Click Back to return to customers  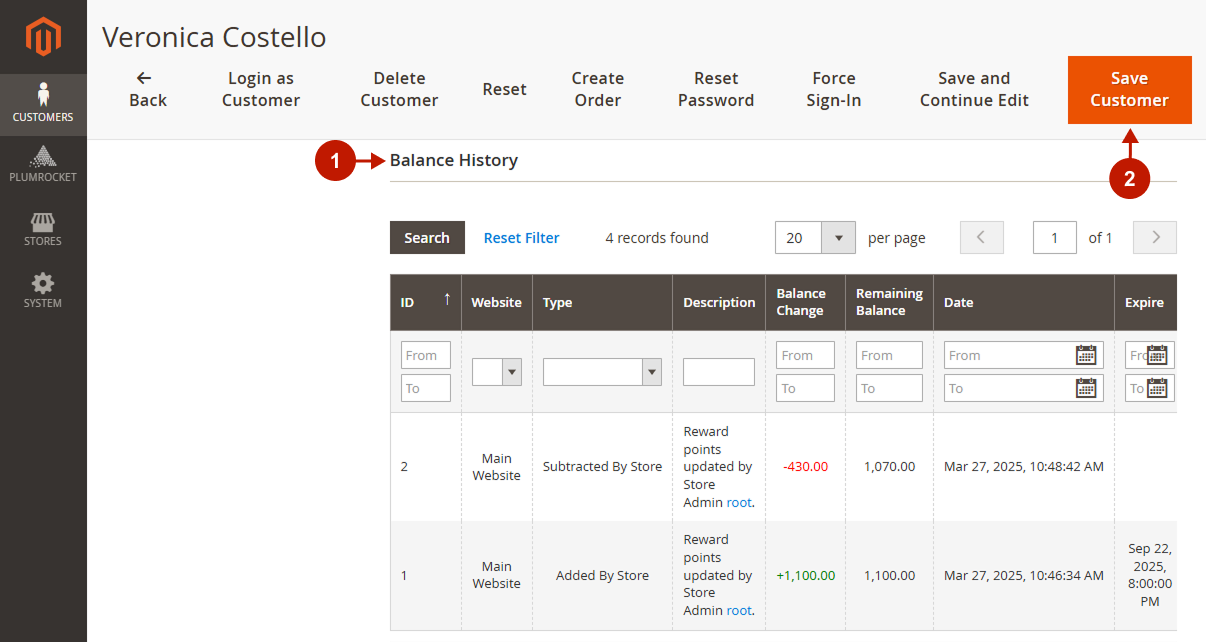147,90
